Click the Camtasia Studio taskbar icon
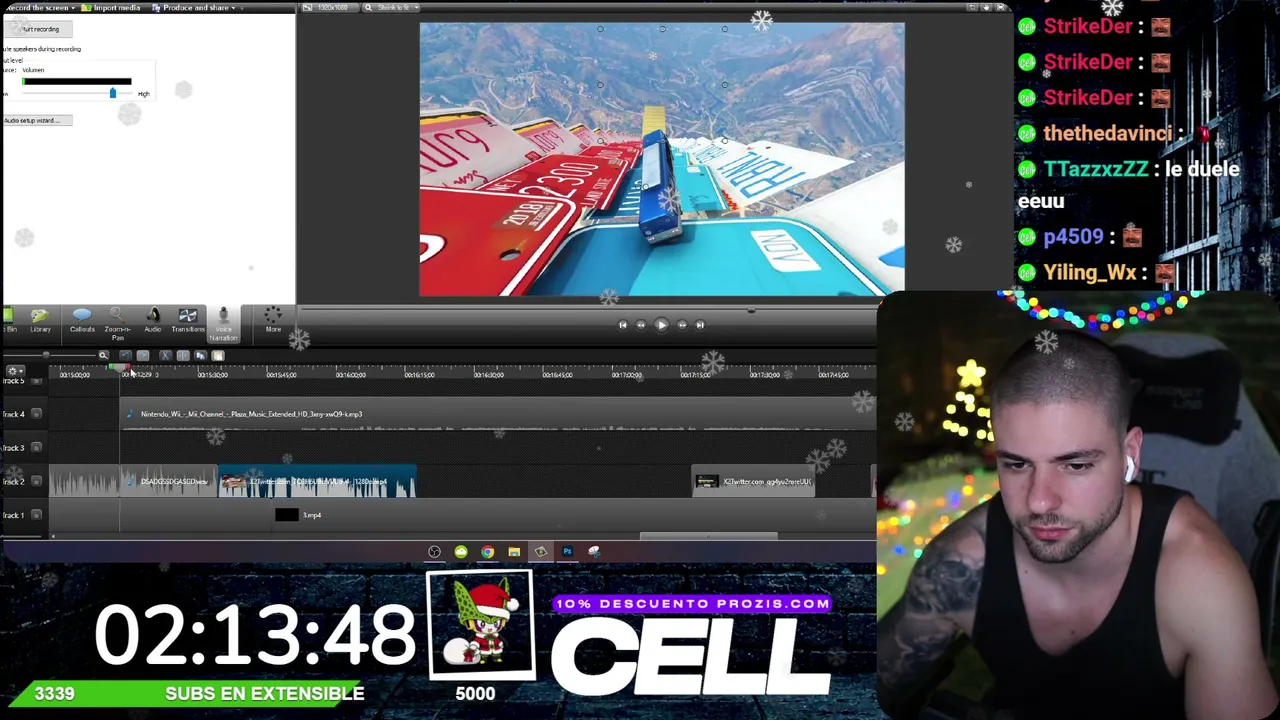The height and width of the screenshot is (720, 1280). coord(540,552)
